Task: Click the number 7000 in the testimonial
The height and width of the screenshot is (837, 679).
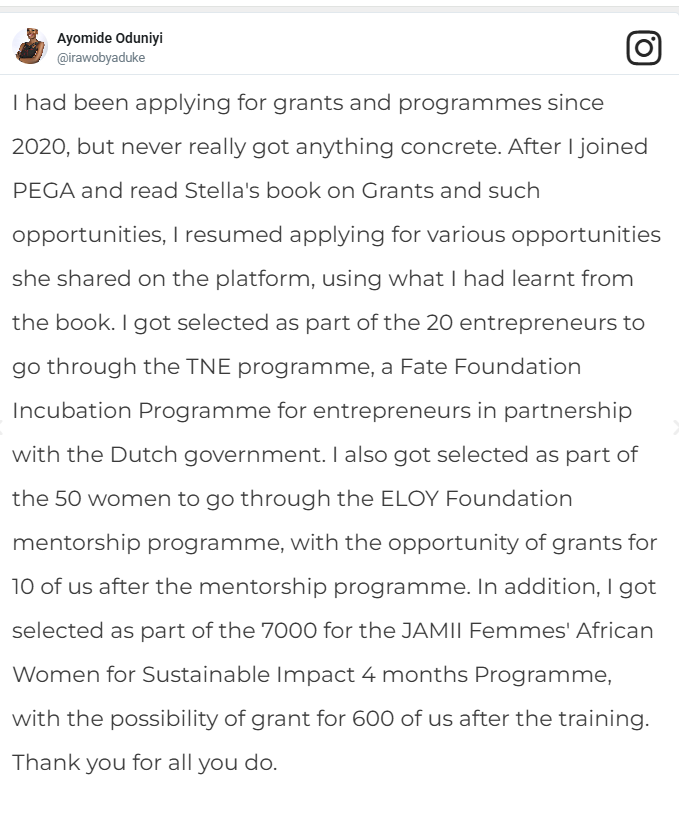Action: 289,630
